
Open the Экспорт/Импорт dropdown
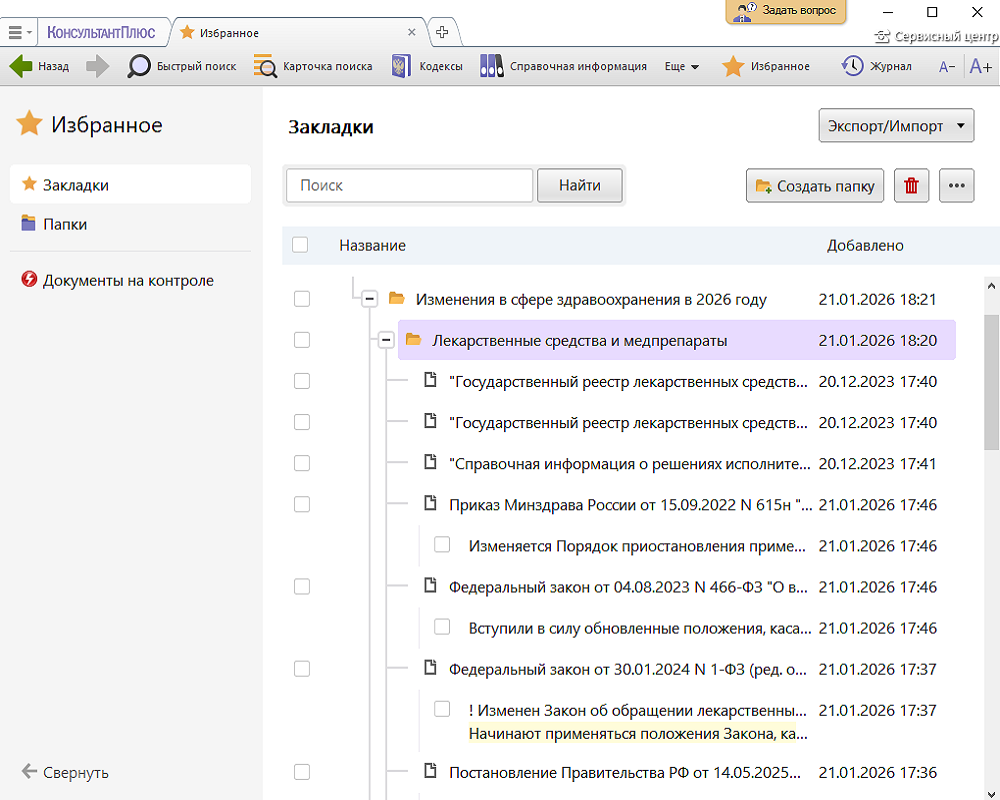point(896,127)
